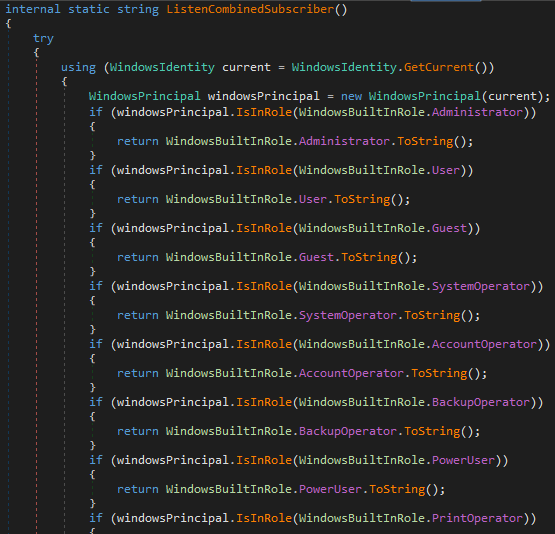Click 'PowerUser' in the return statement
This screenshot has width=555, height=534.
pos(330,489)
